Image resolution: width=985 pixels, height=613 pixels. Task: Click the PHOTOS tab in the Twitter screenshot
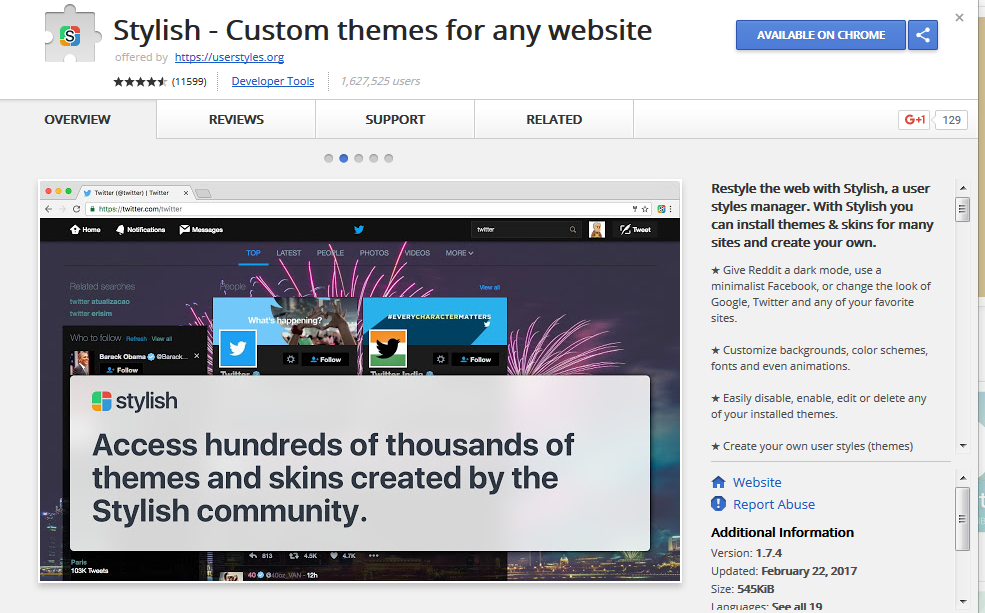click(374, 252)
